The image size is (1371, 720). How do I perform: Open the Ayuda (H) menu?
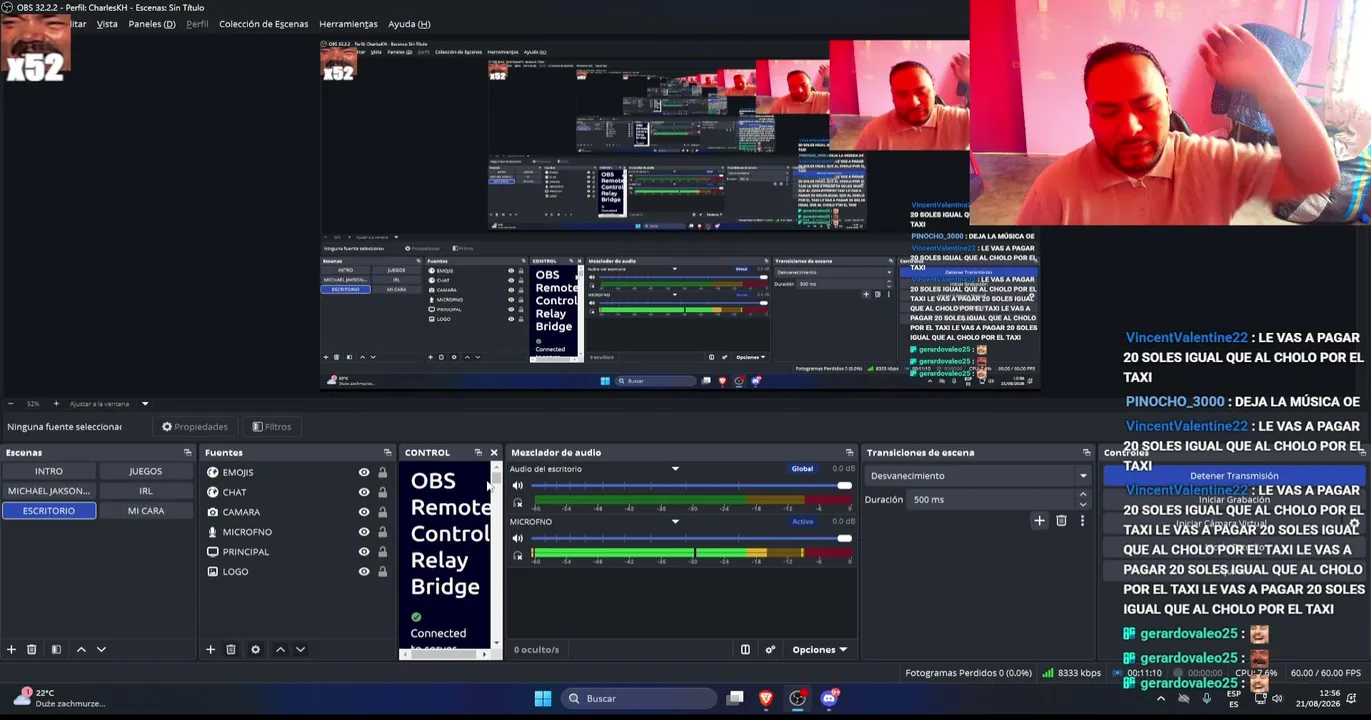coord(409,24)
